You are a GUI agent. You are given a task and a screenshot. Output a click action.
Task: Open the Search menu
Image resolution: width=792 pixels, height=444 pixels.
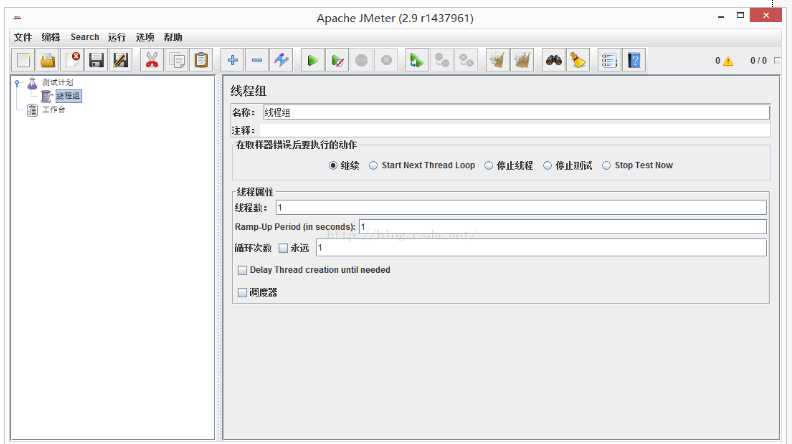85,37
